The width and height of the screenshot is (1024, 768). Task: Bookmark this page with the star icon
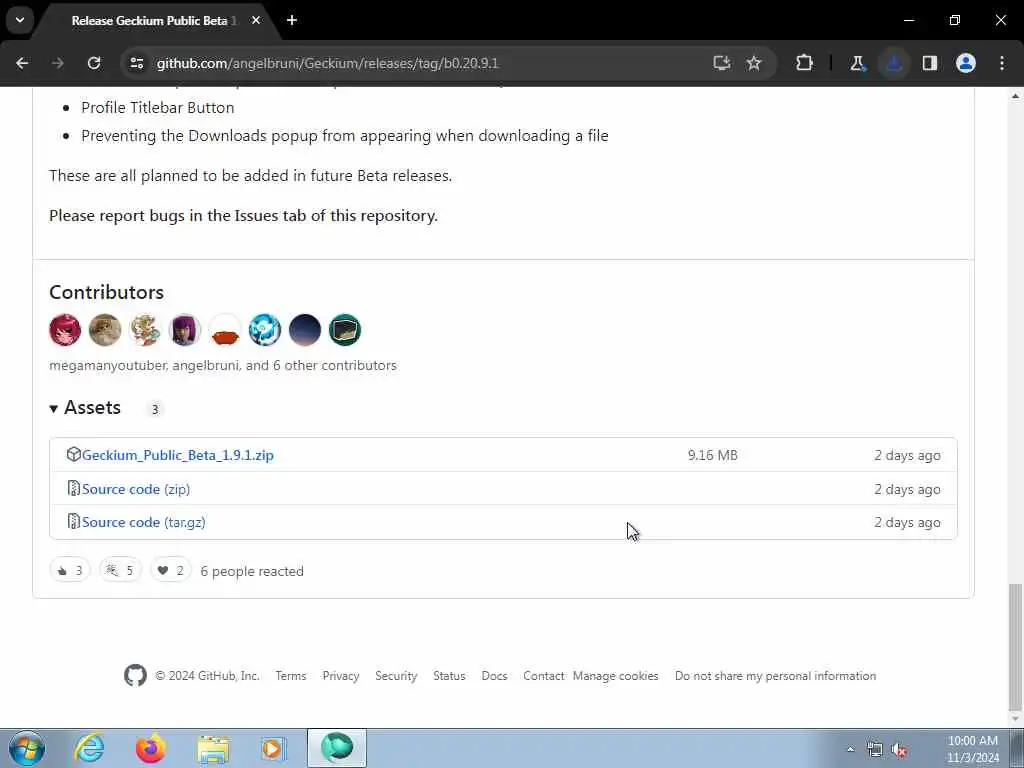coord(754,63)
